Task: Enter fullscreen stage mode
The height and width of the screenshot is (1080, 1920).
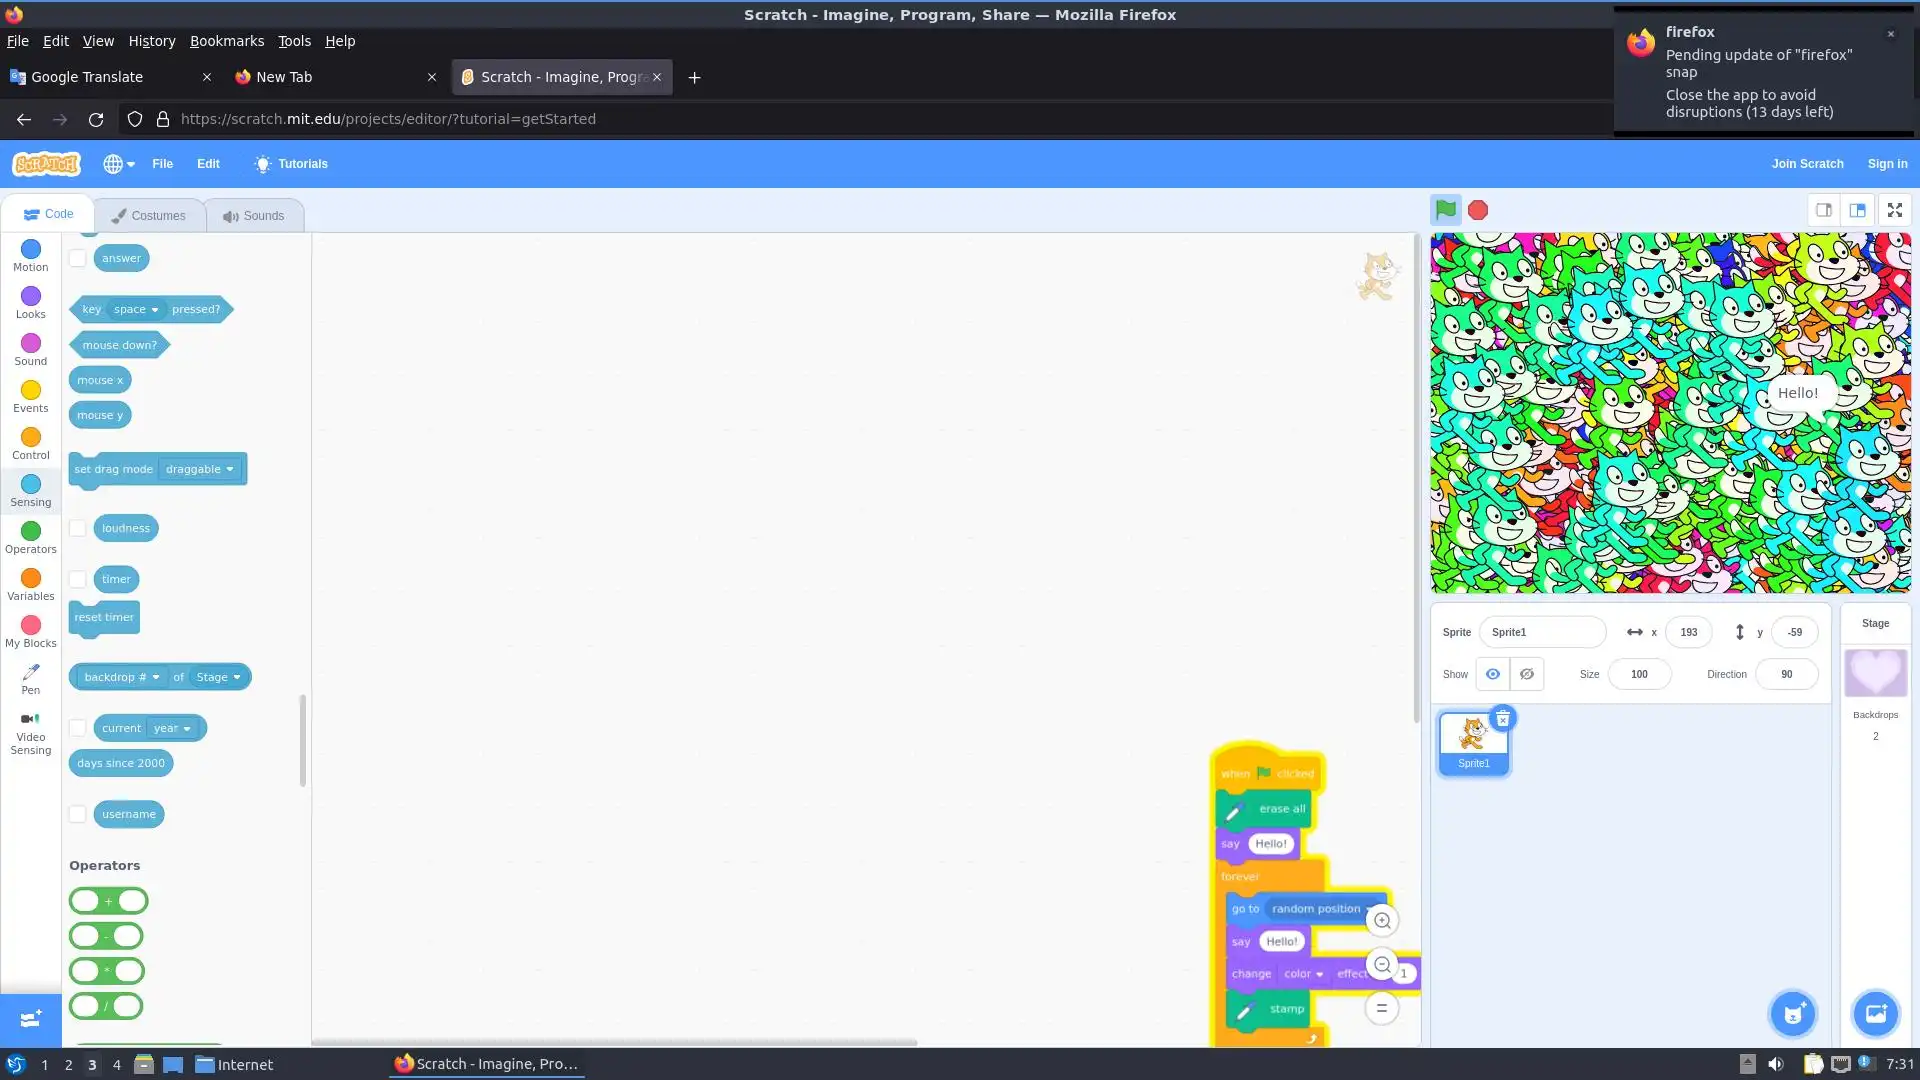Action: pyautogui.click(x=1894, y=210)
